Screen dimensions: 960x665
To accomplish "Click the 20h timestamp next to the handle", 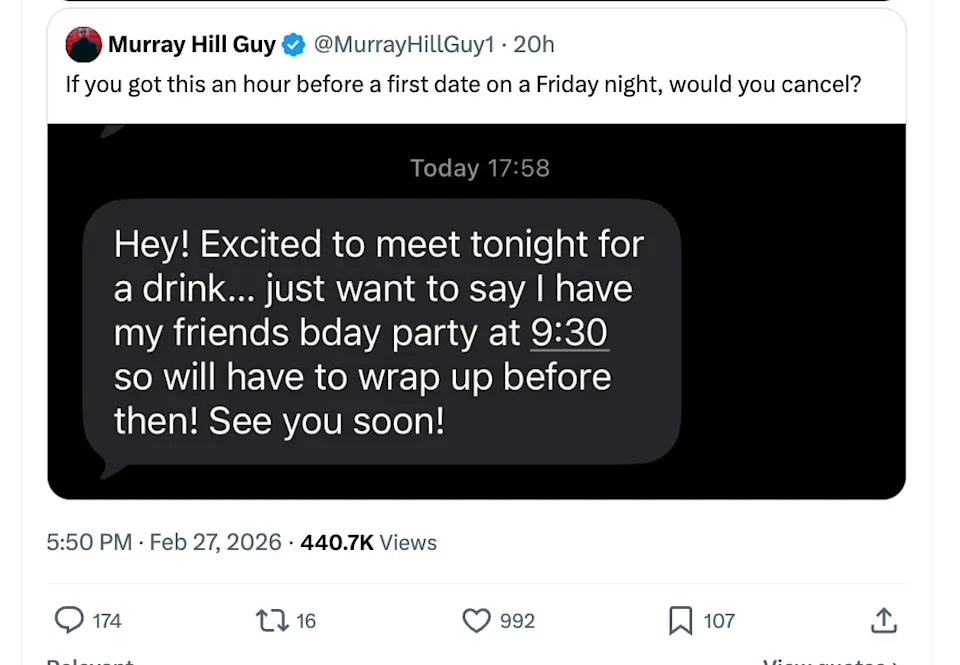I will pos(535,44).
